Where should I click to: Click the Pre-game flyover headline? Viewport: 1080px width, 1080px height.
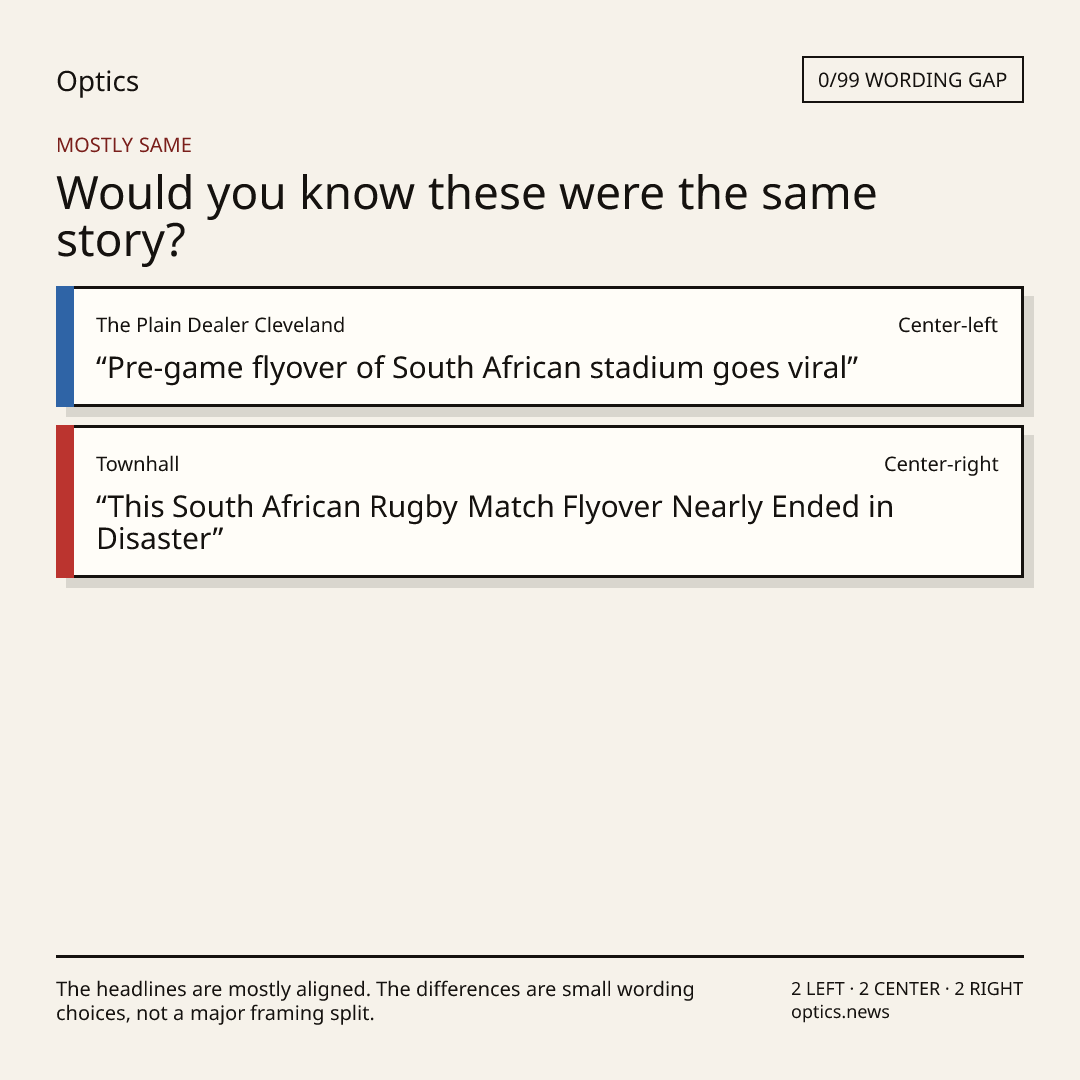[x=477, y=368]
